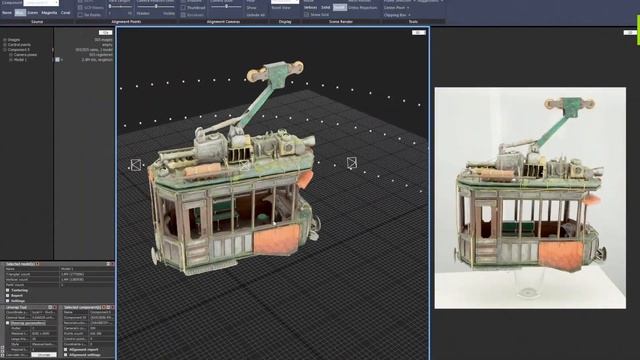Toggle the Thumbnail checkbox in Alignment Cameras

pos(183,7)
